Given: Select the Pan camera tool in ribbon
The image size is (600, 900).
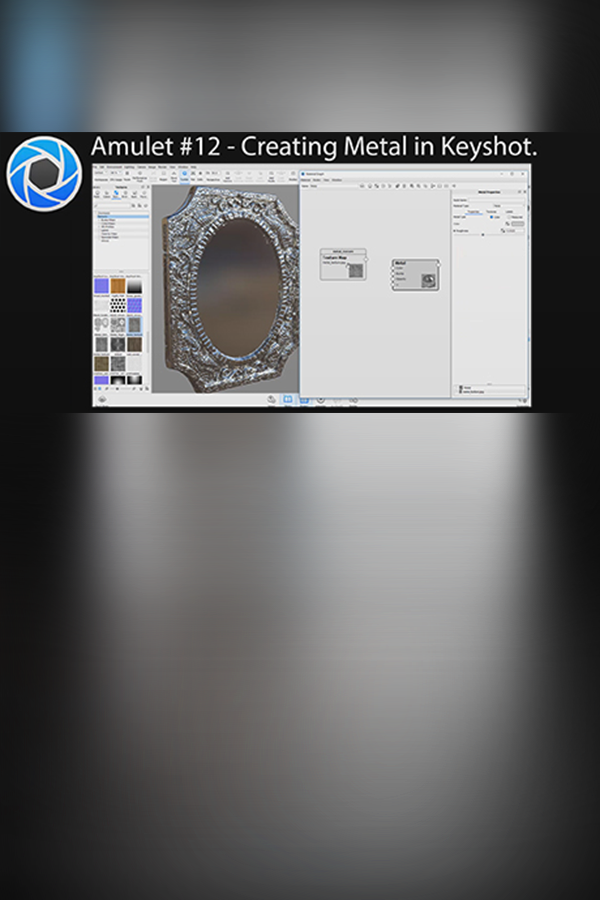Looking at the screenshot, I should pos(193,176).
